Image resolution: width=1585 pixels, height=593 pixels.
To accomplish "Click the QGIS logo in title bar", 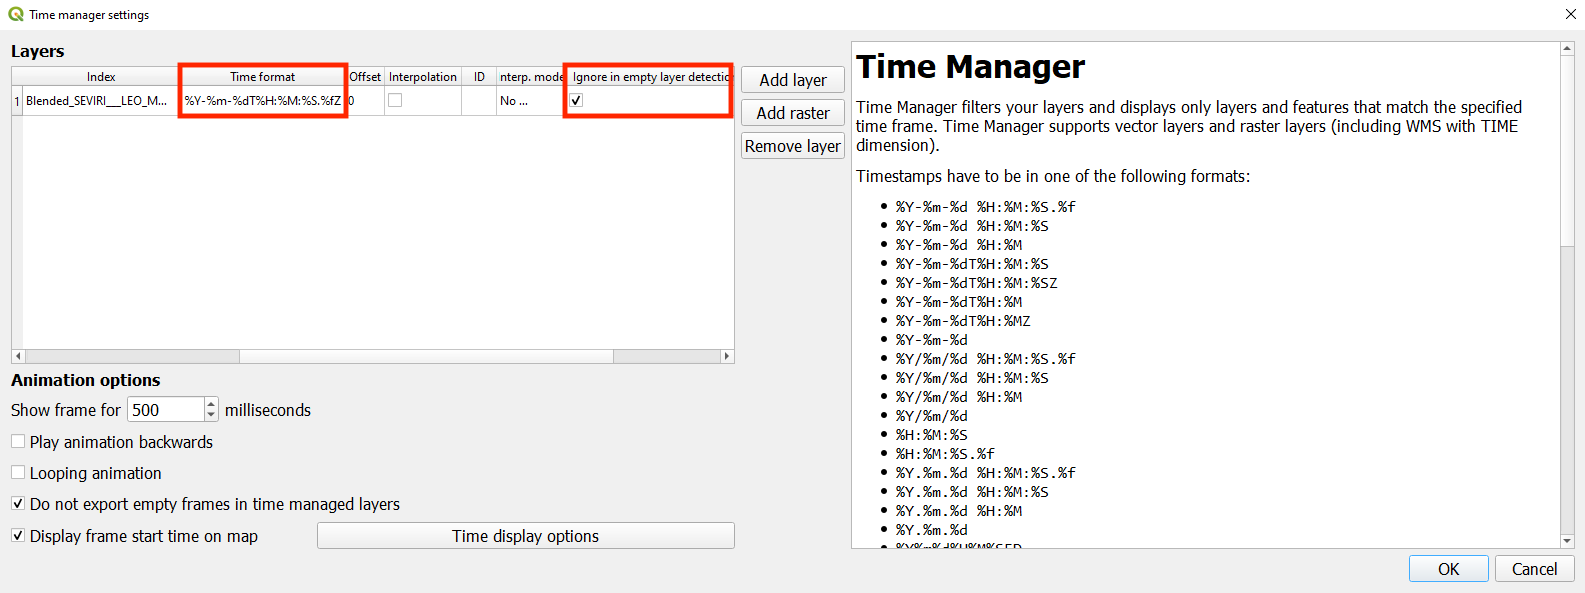I will (x=15, y=14).
